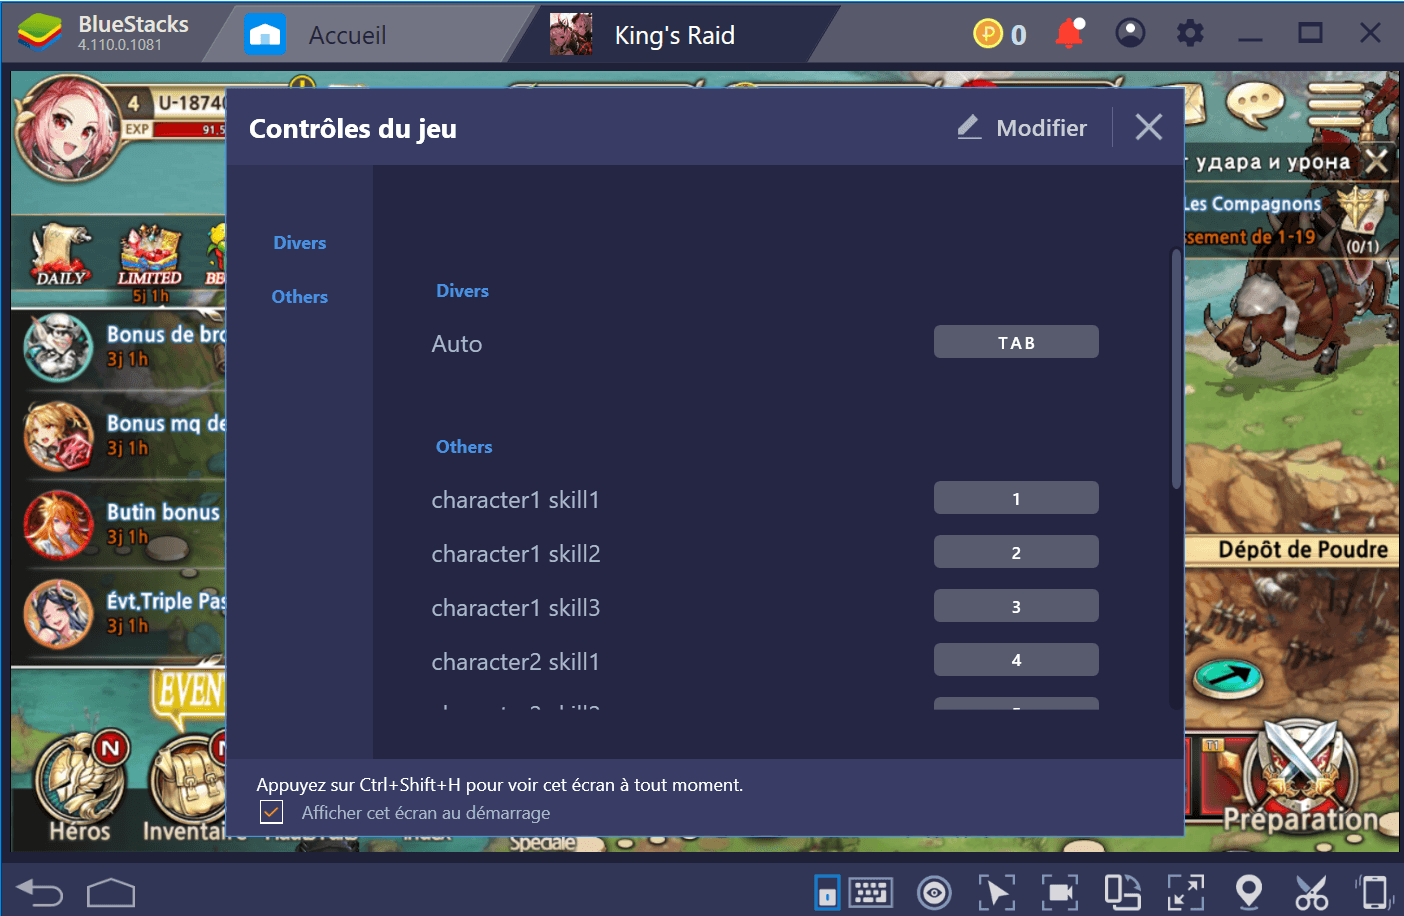Image resolution: width=1404 pixels, height=916 pixels.
Task: Click the TAB key binding for Auto
Action: [x=1016, y=342]
